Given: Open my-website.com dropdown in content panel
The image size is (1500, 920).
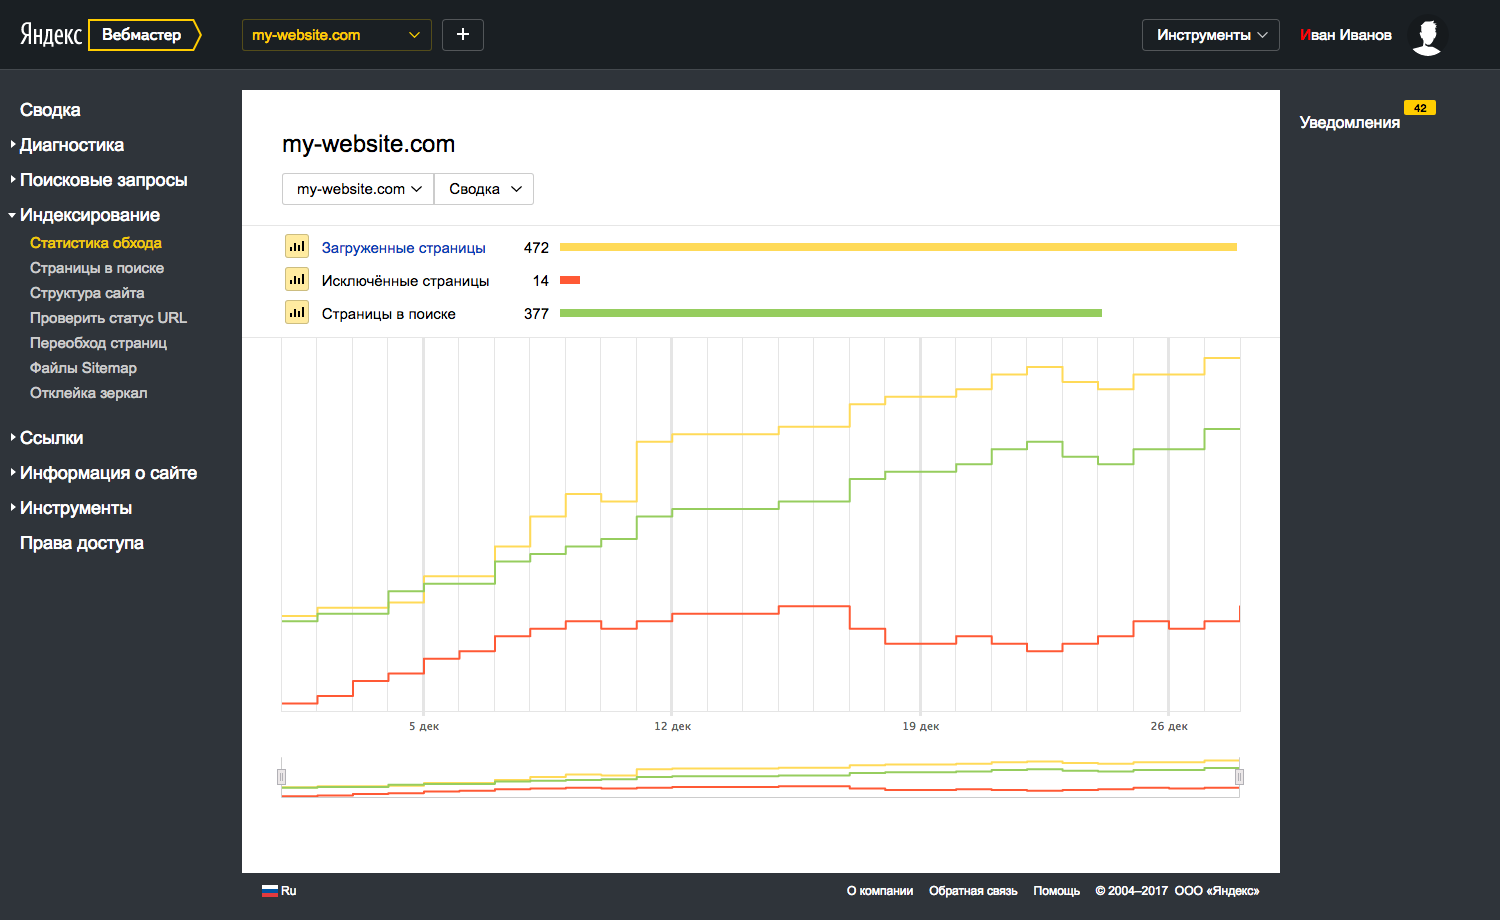Looking at the screenshot, I should (x=358, y=189).
